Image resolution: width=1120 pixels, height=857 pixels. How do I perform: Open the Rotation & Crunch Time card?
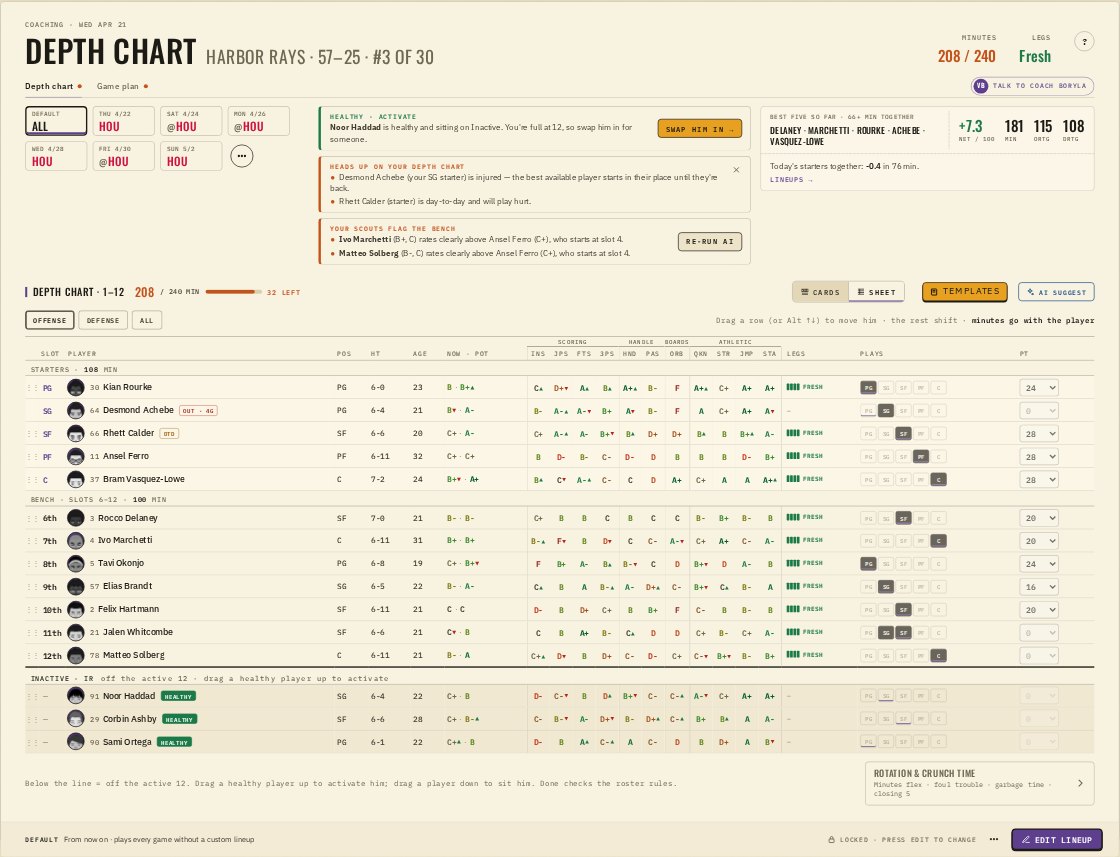(979, 783)
